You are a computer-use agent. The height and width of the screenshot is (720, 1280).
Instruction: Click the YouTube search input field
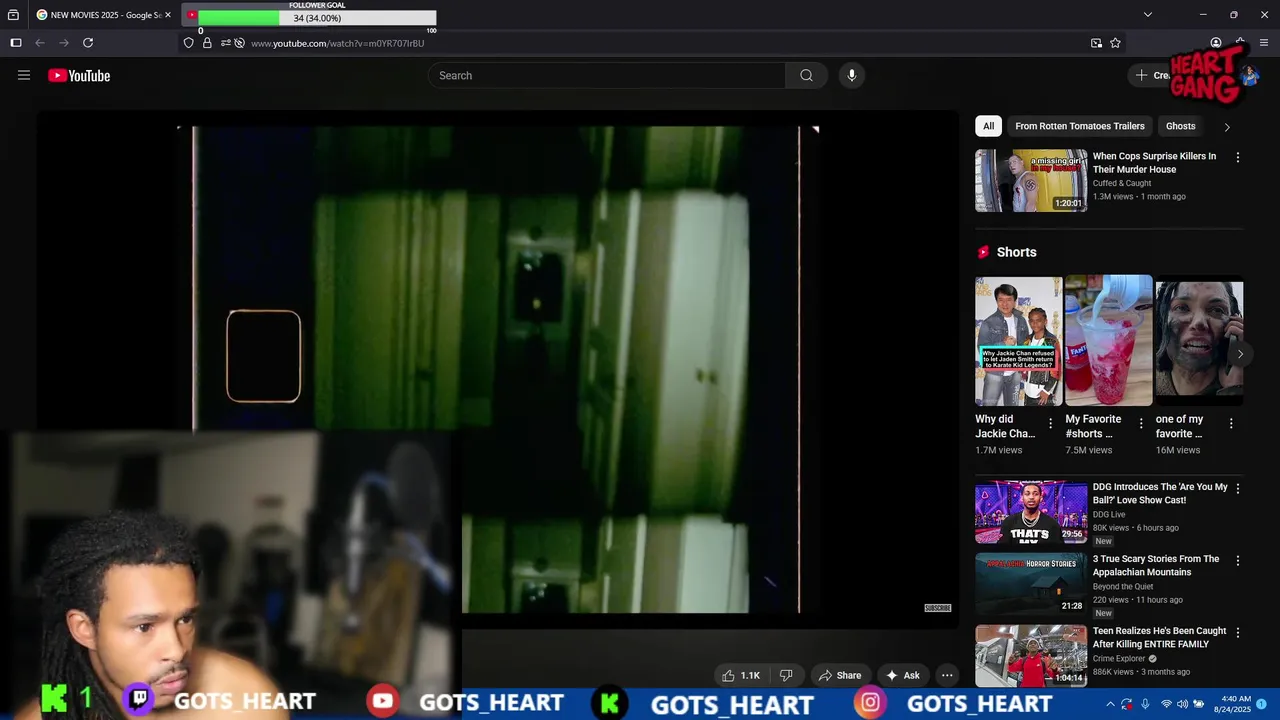click(x=607, y=75)
